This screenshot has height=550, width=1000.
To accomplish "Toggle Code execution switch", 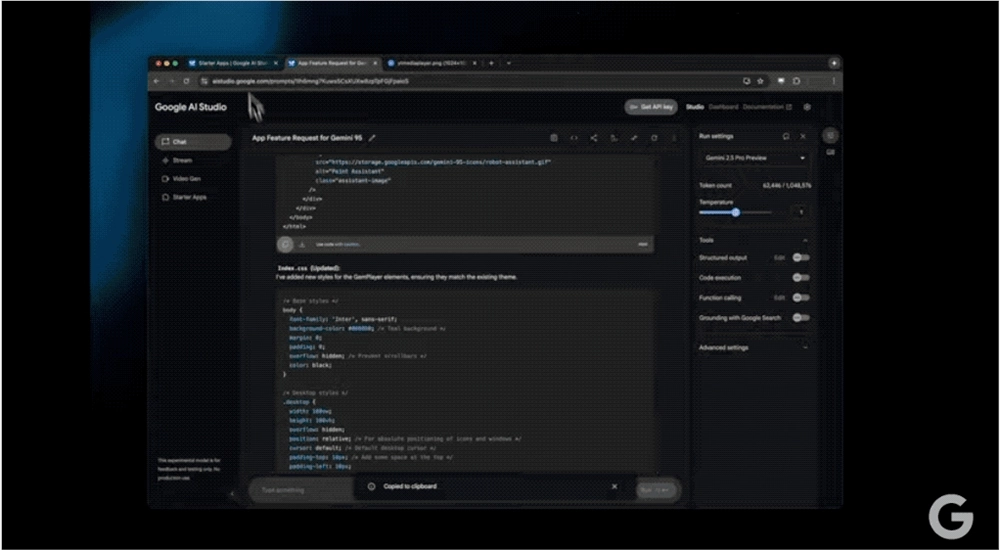I will click(801, 278).
